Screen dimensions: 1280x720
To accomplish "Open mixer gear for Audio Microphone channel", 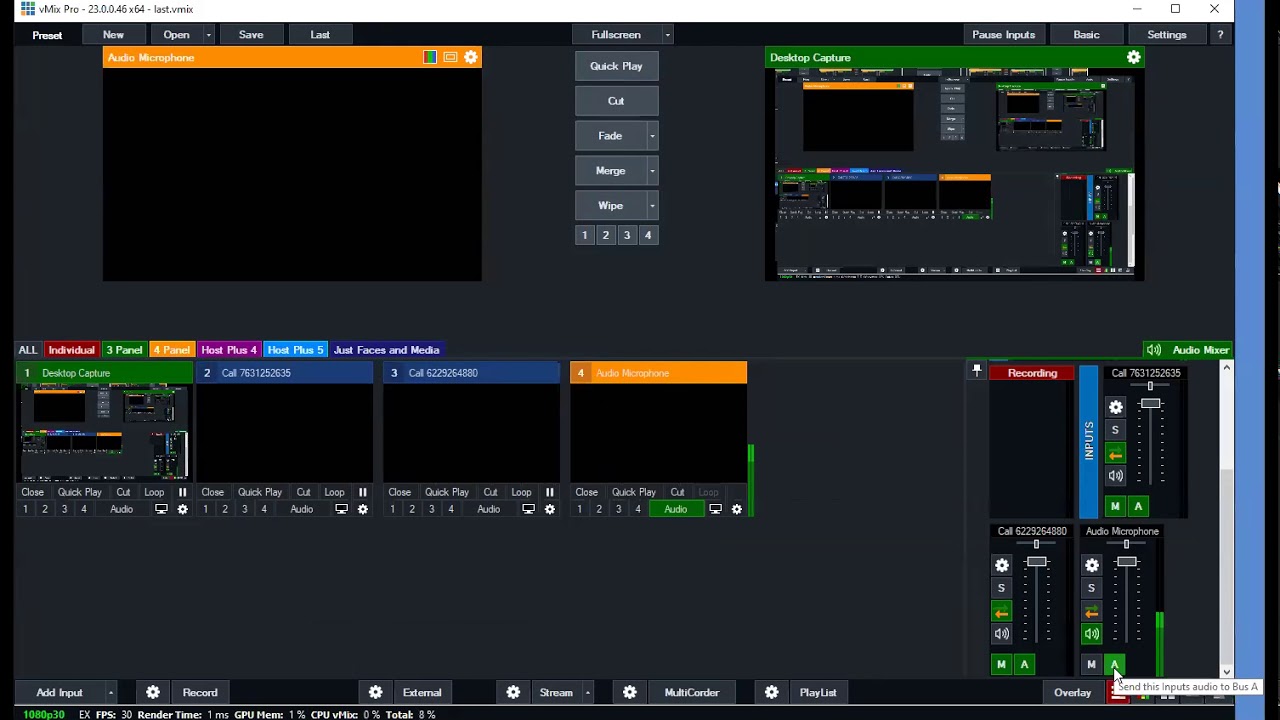I will (x=1092, y=565).
